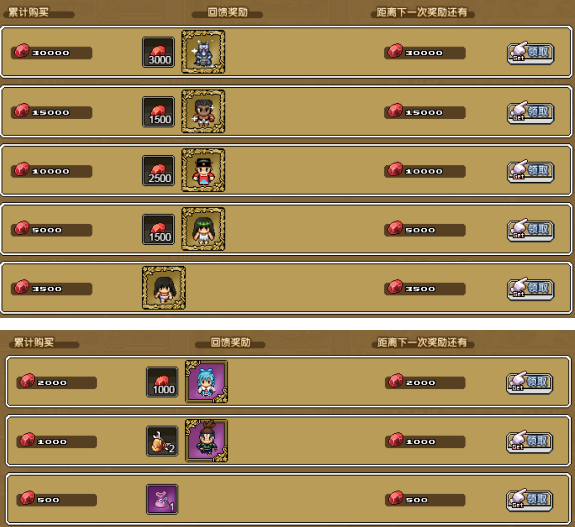Select the 3000 gem reward icon
Screen dimensions: 575x527
pyautogui.click(x=158, y=52)
